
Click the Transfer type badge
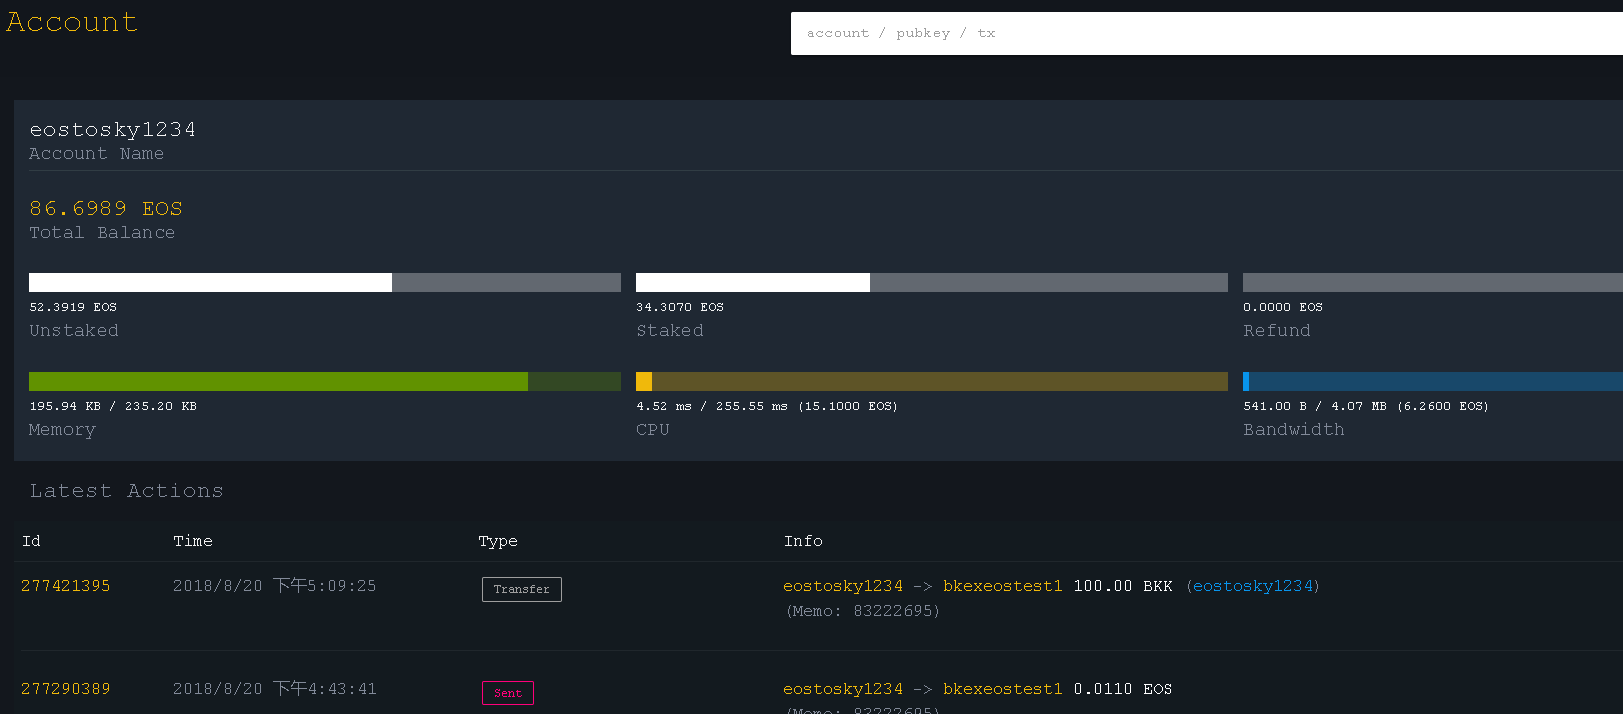tap(522, 589)
